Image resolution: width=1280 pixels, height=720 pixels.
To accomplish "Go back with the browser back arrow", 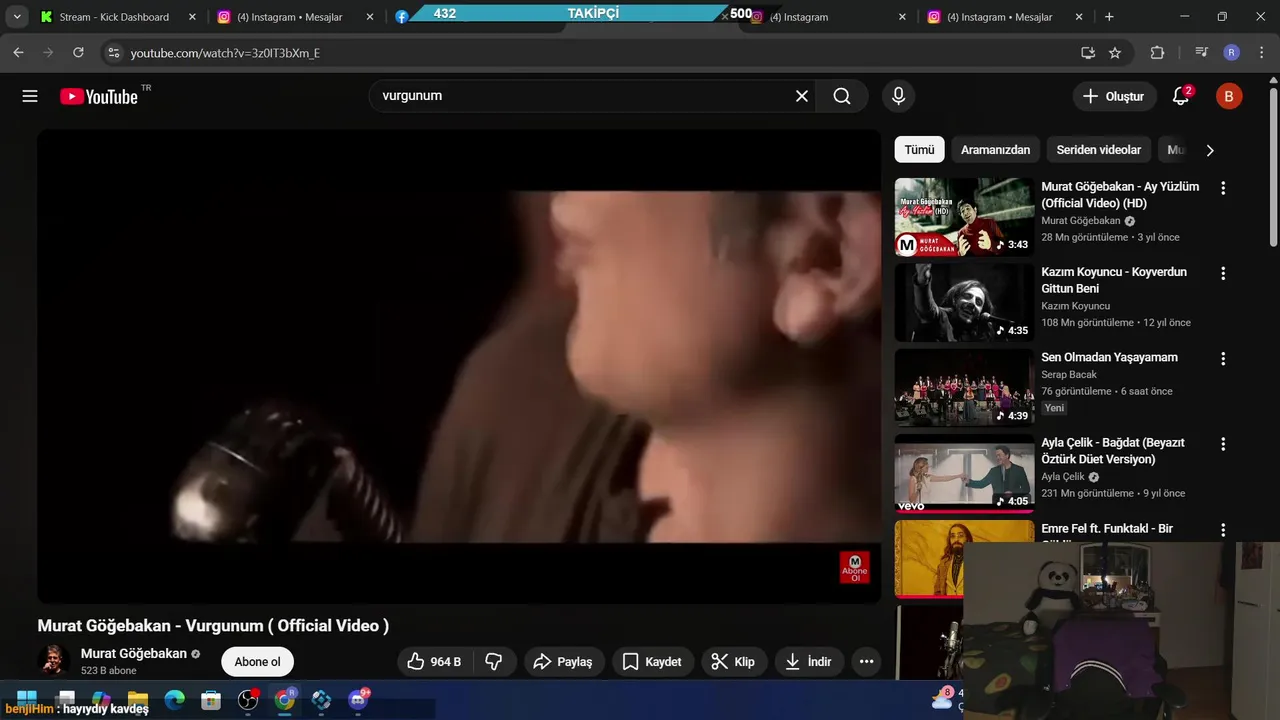I will pyautogui.click(x=18, y=53).
